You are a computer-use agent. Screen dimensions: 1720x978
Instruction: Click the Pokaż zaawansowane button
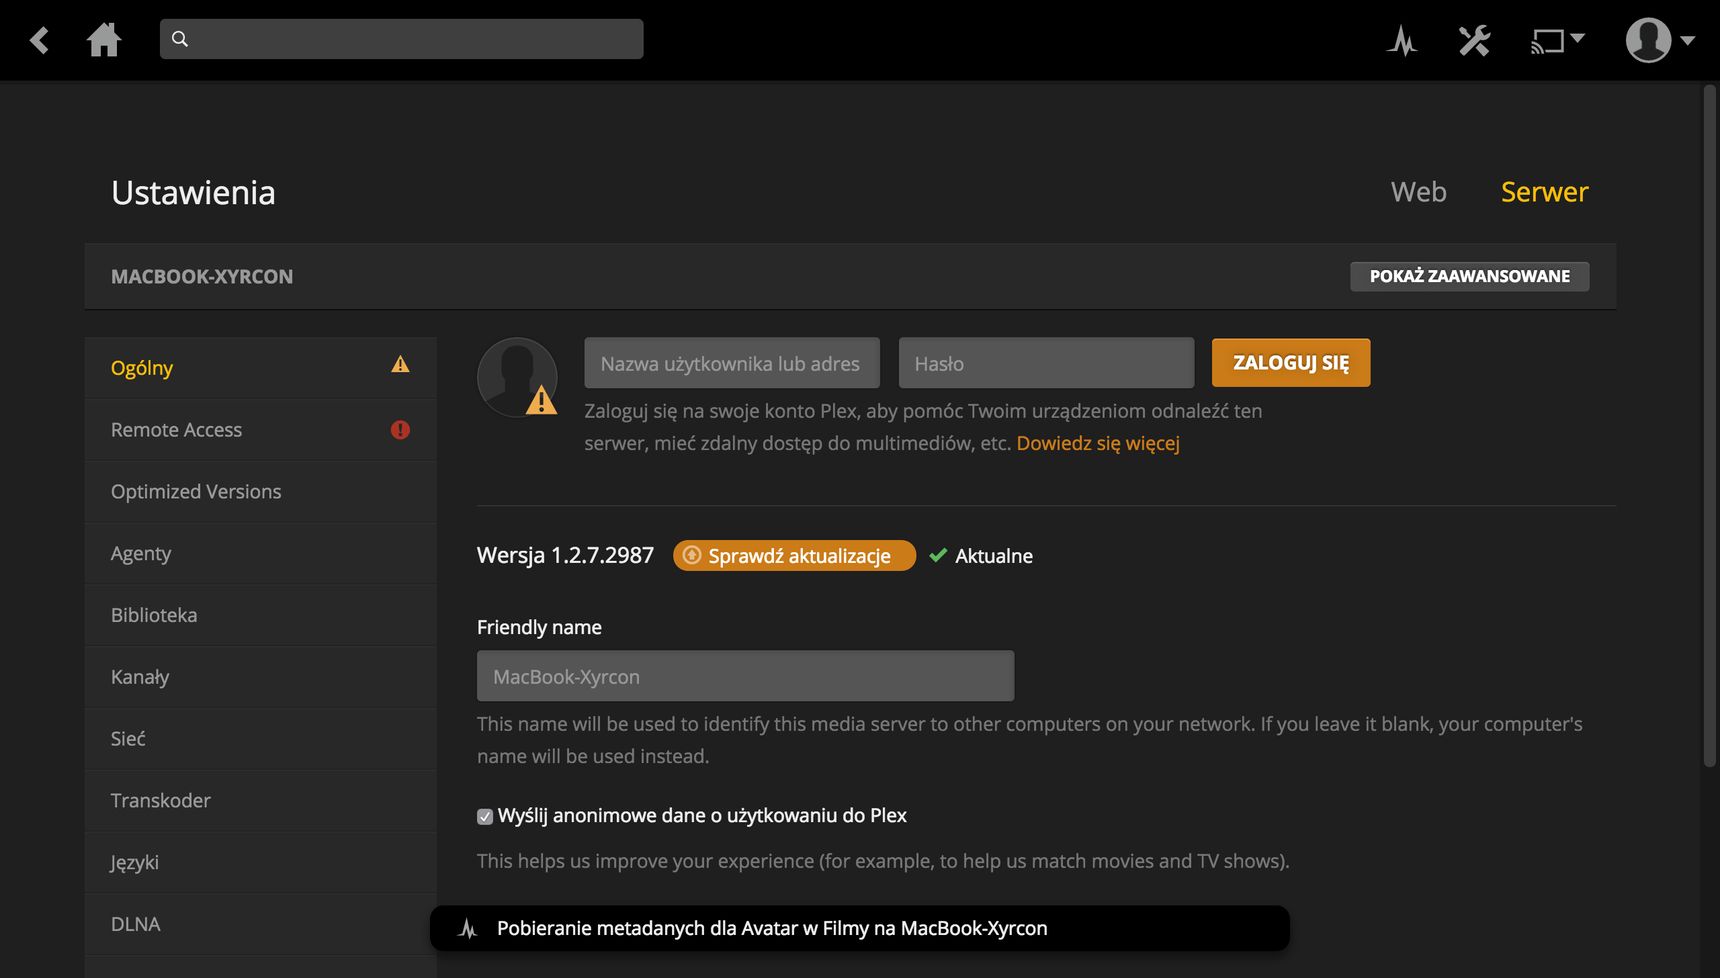click(1469, 276)
